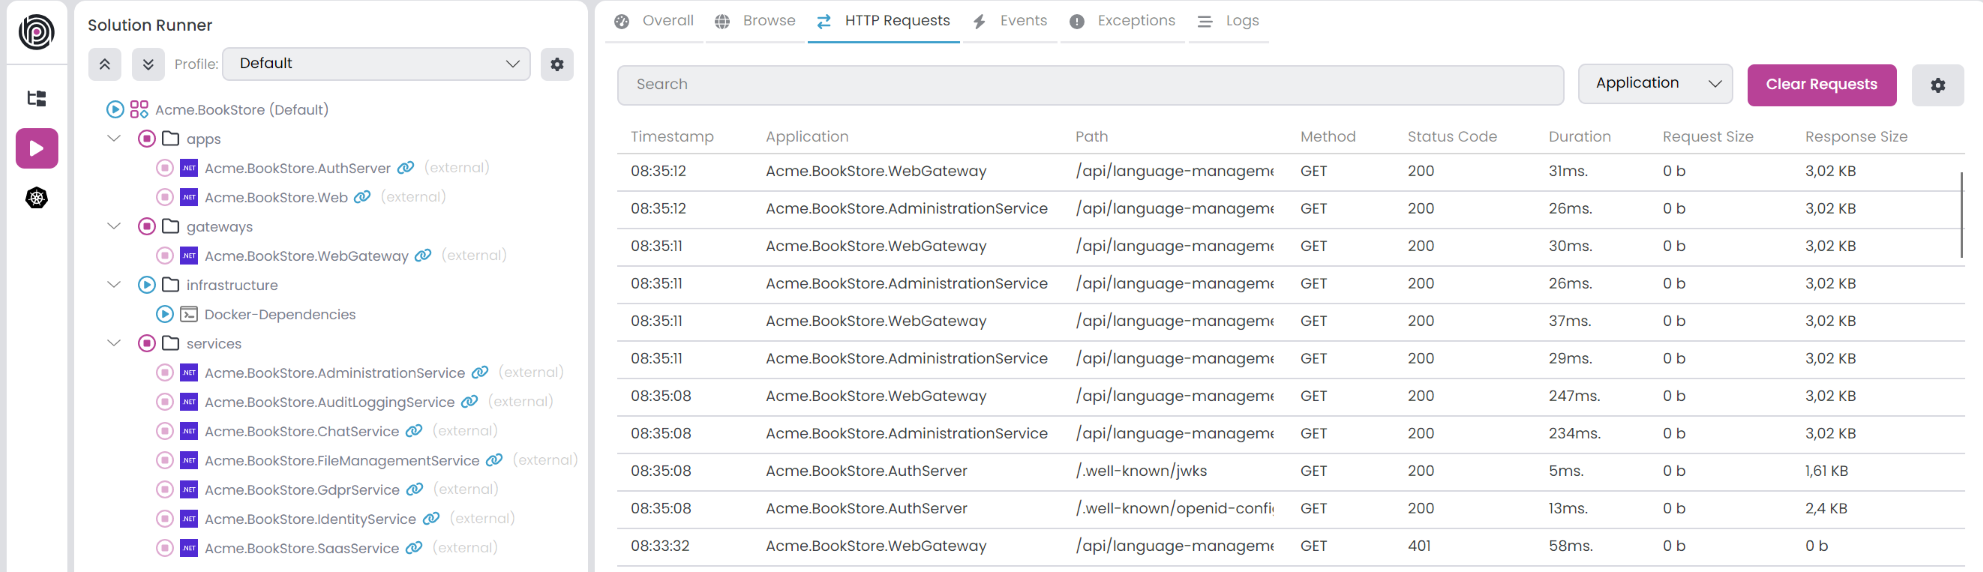Open Solution Runner profile settings gear
Image resolution: width=1983 pixels, height=572 pixels.
click(557, 64)
